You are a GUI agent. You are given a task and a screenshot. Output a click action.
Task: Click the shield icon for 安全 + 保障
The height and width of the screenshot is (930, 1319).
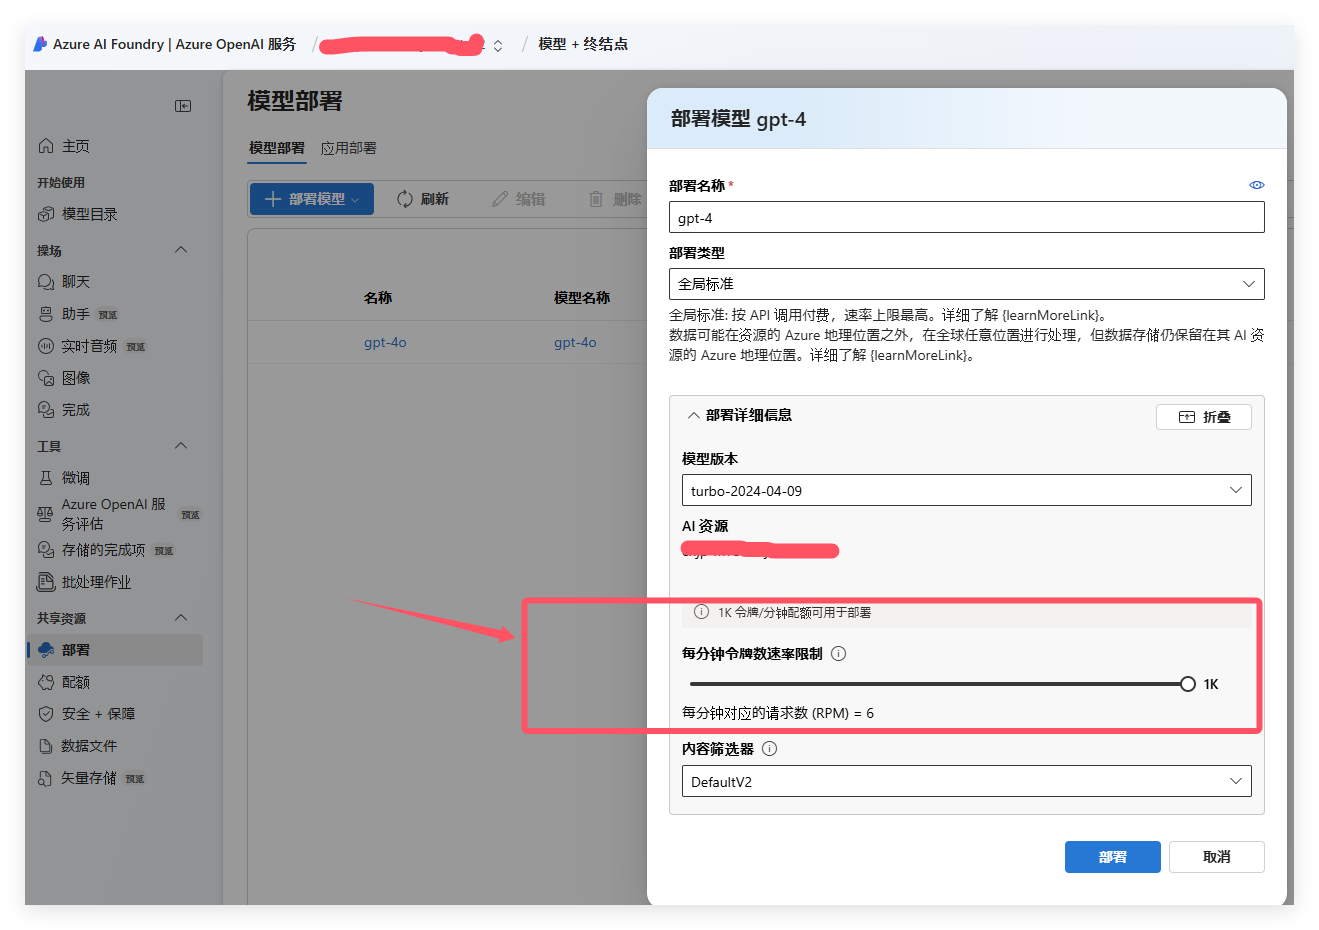46,714
